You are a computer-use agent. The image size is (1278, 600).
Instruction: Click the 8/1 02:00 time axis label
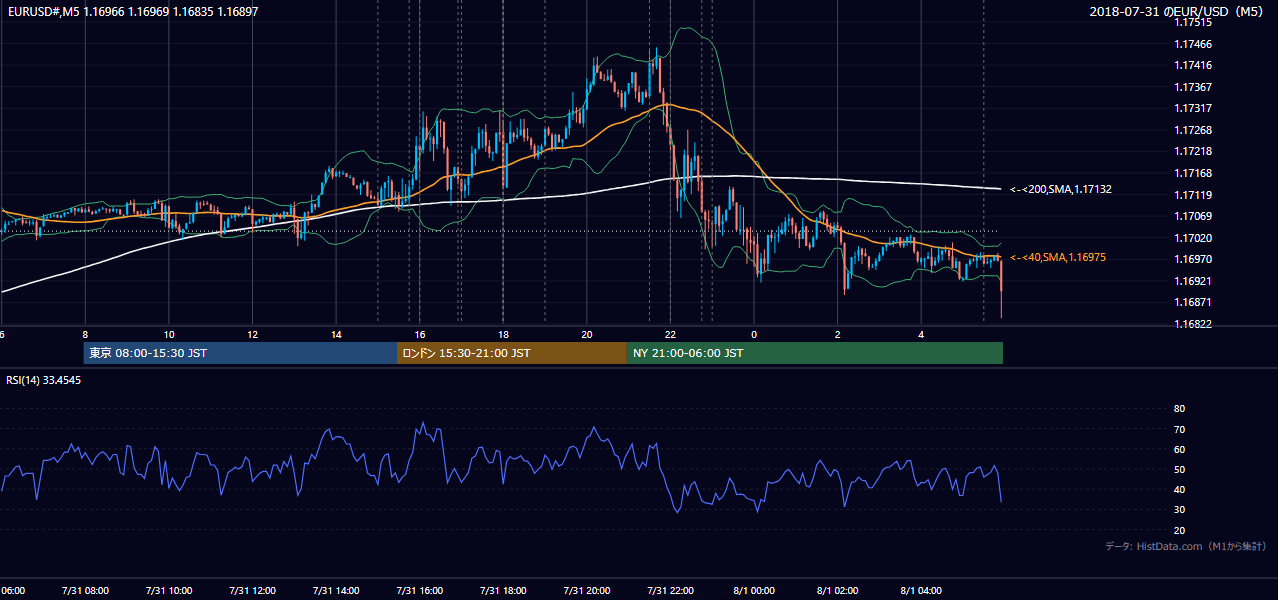838,591
